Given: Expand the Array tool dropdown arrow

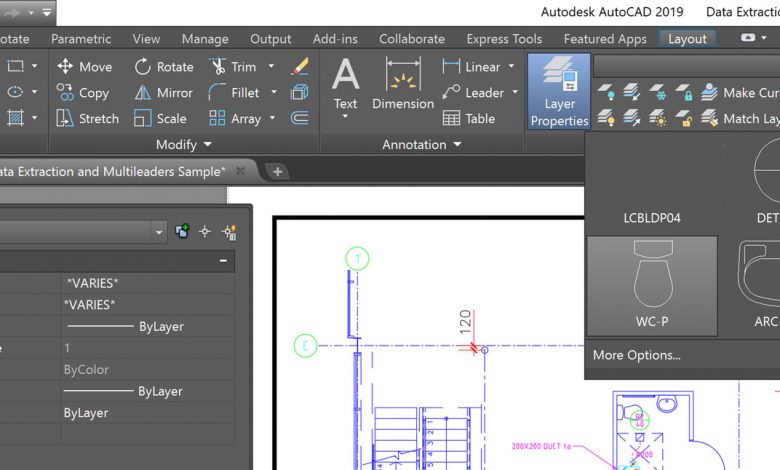Looking at the screenshot, I should pyautogui.click(x=271, y=119).
